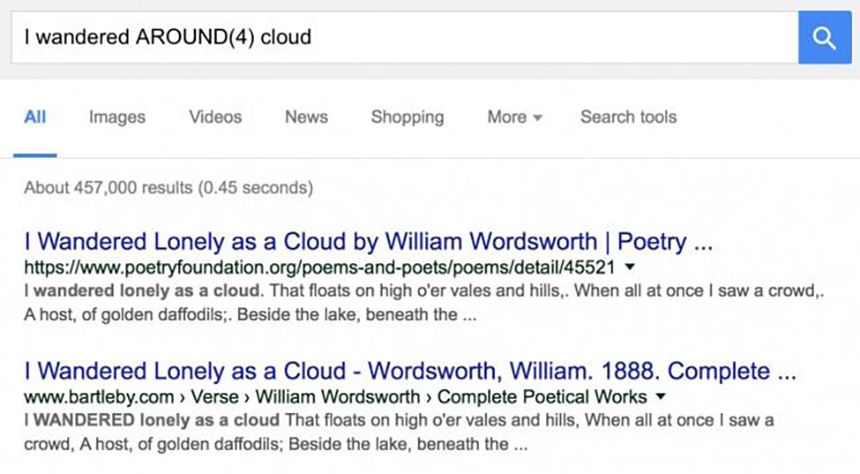Switch to the Images tab

point(117,117)
